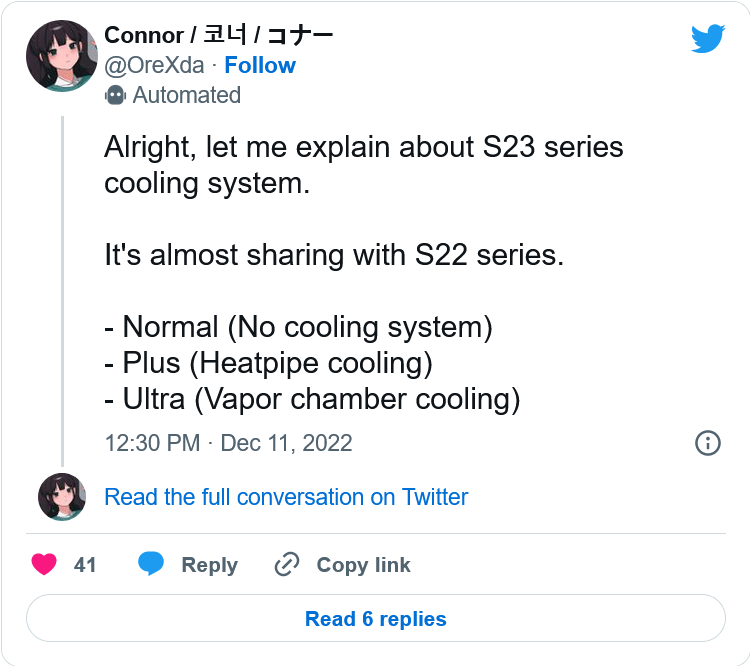The height and width of the screenshot is (666, 750).
Task: Click the Automated label text
Action: 187,95
